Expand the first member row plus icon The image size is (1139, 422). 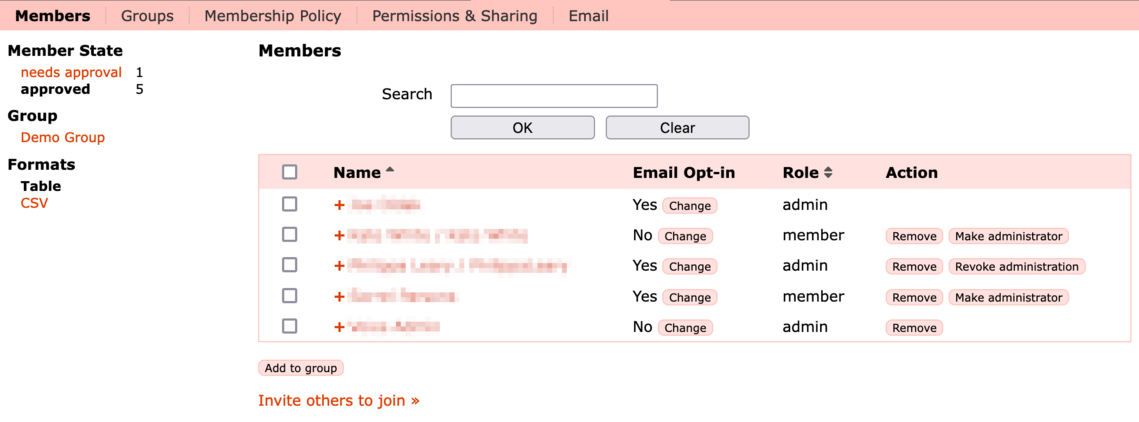(340, 205)
